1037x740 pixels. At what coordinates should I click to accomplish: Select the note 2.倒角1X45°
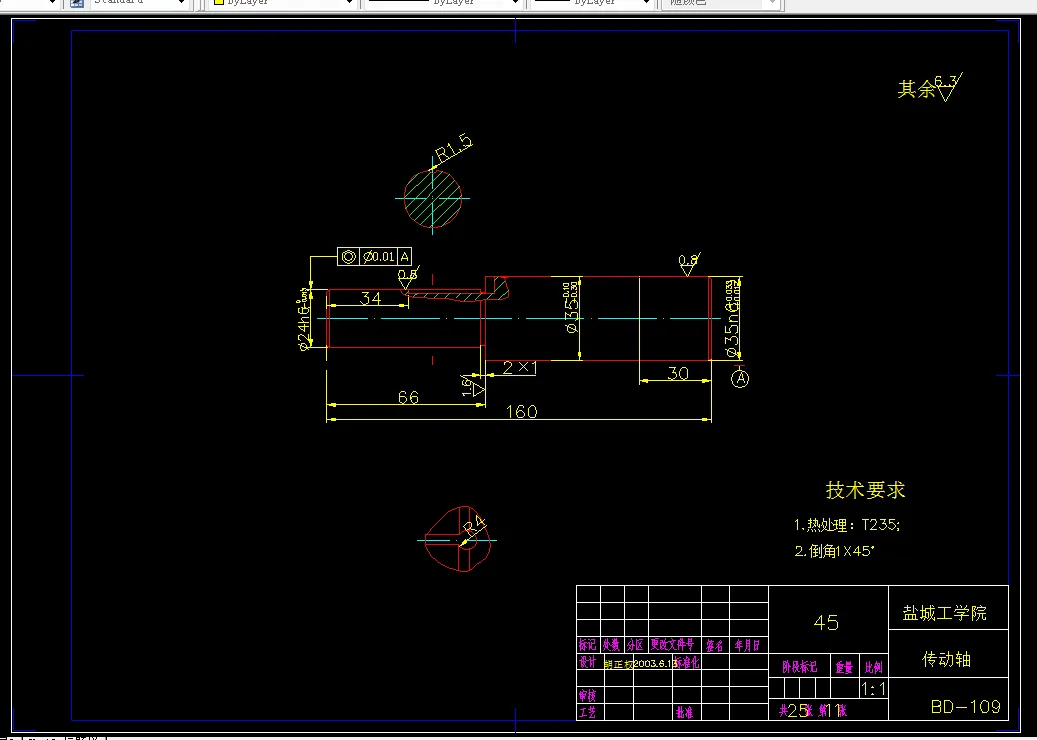click(x=834, y=551)
